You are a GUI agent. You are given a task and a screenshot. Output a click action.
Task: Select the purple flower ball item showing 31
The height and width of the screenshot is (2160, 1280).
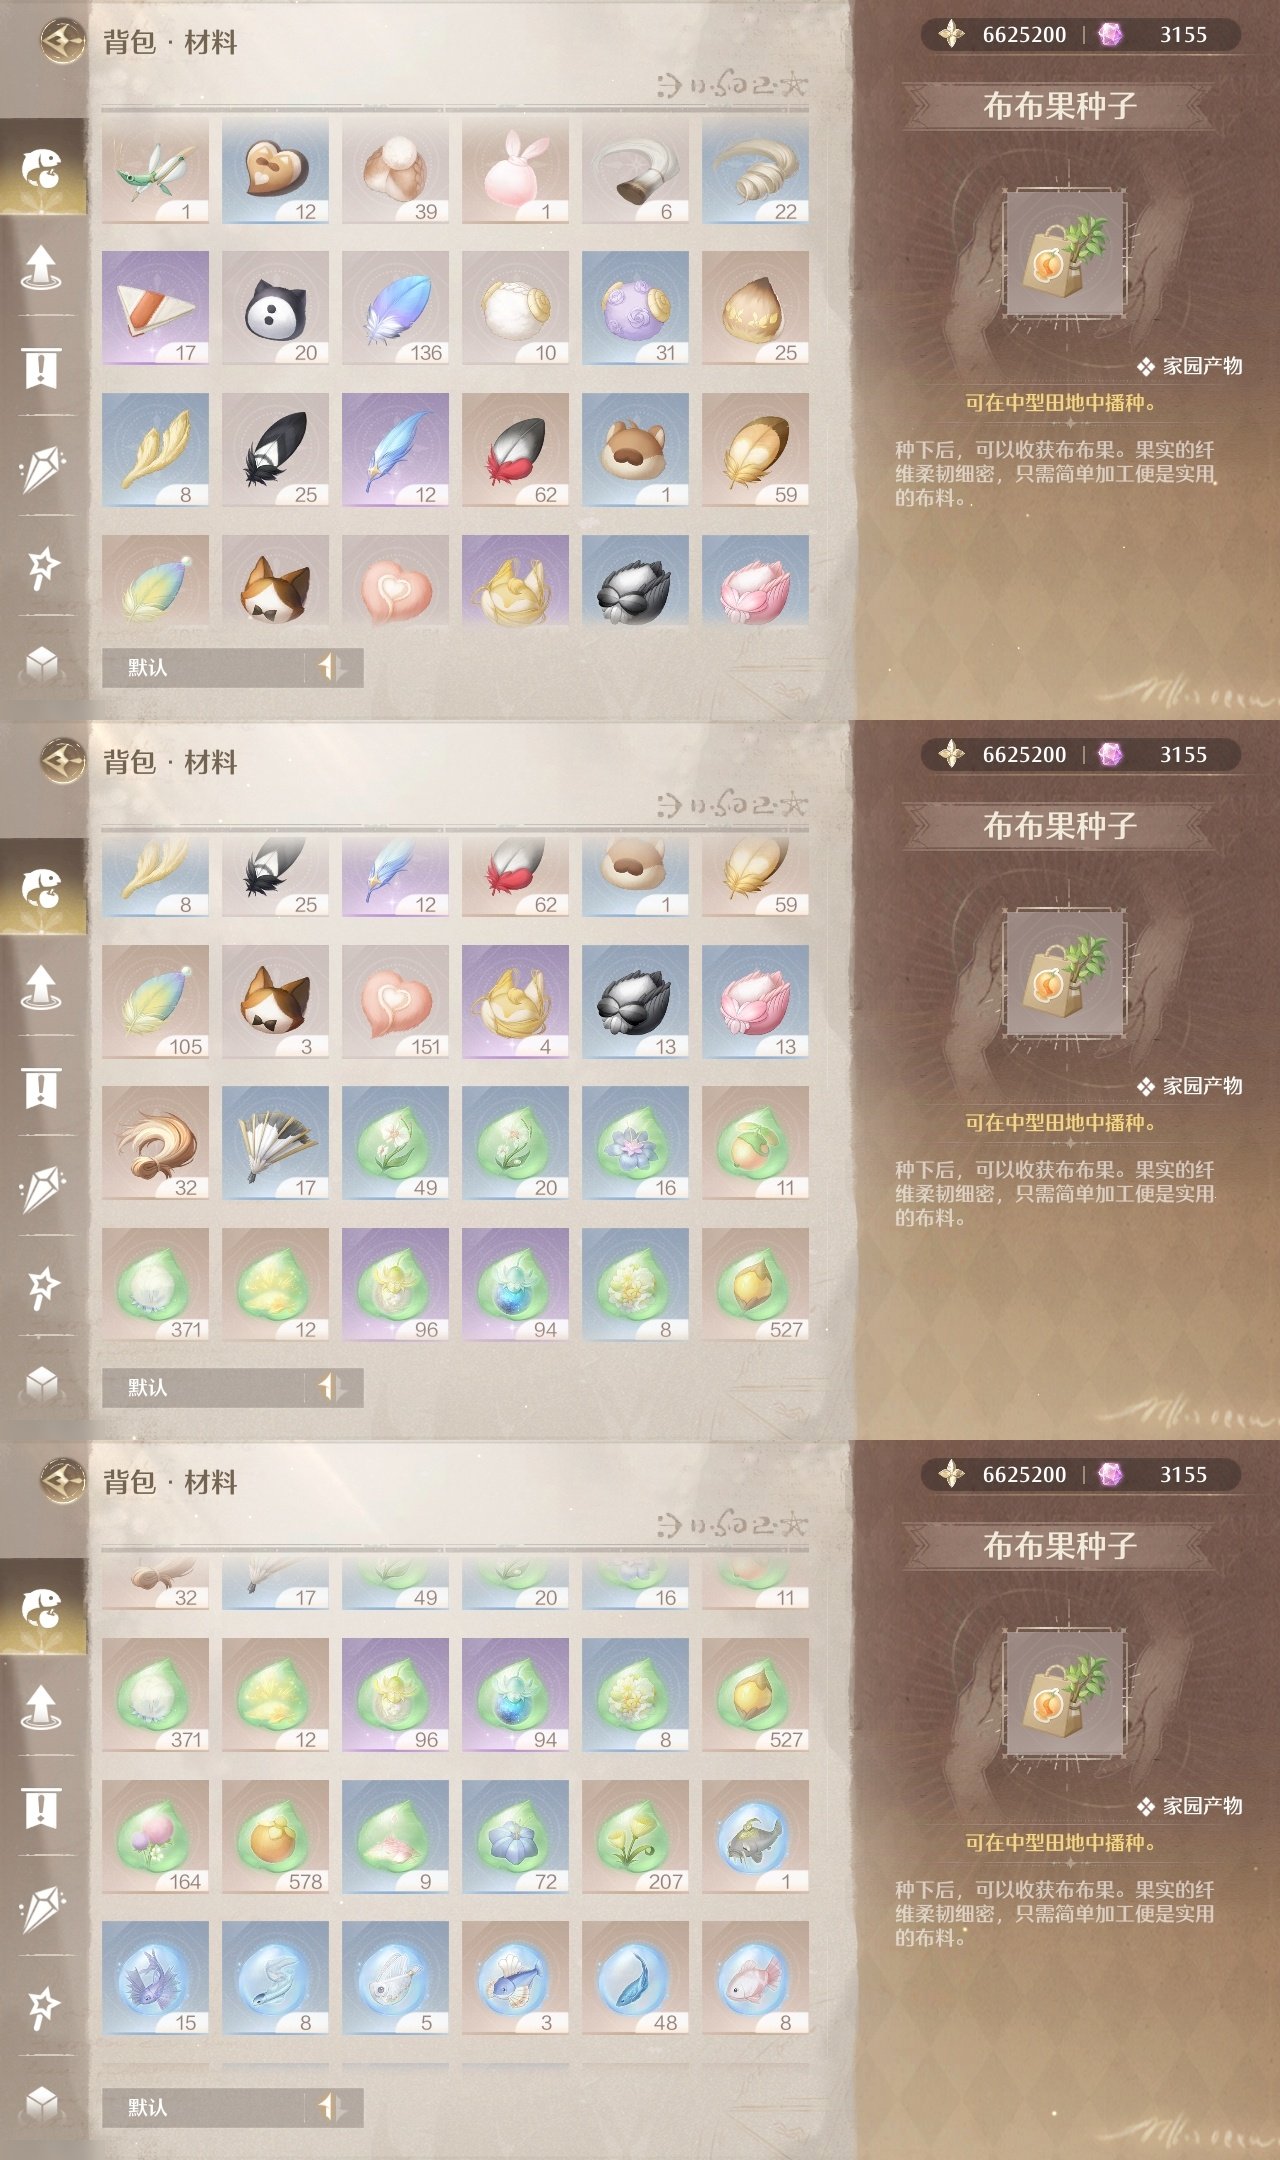coord(635,308)
